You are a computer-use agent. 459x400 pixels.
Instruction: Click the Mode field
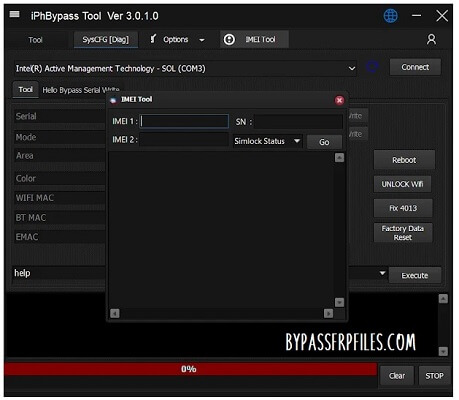(x=60, y=137)
